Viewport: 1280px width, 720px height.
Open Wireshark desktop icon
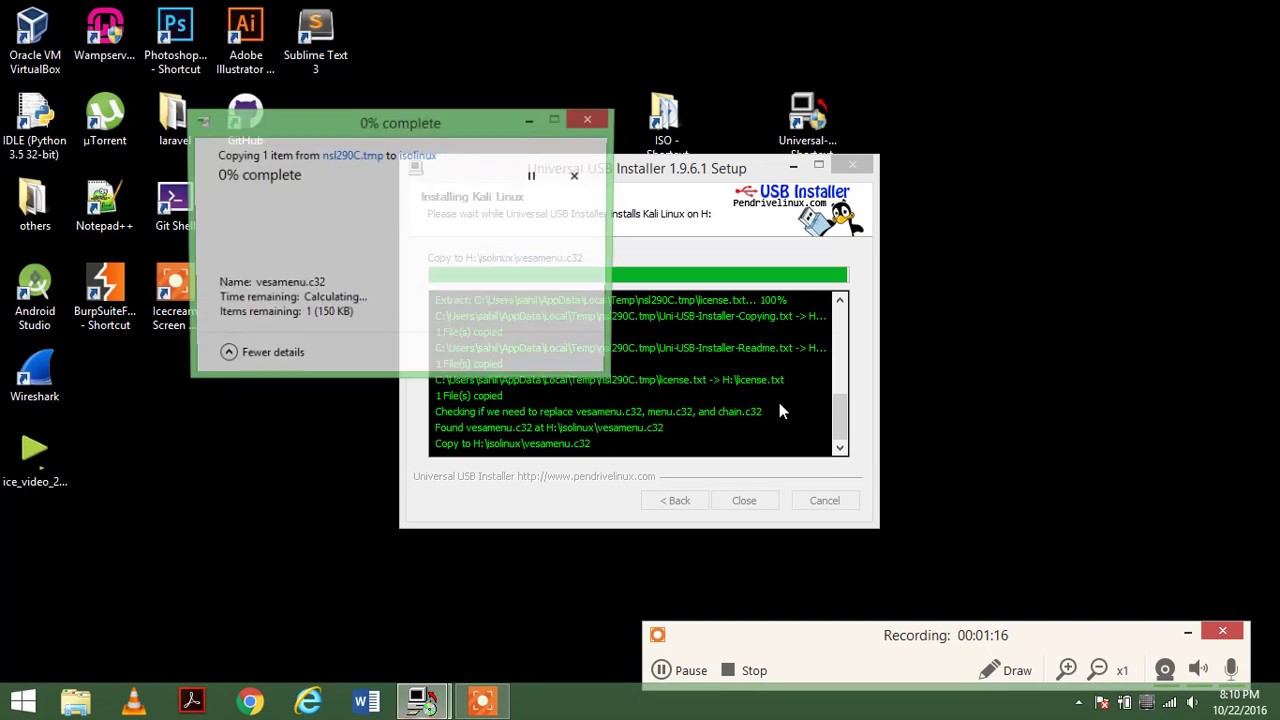[35, 376]
